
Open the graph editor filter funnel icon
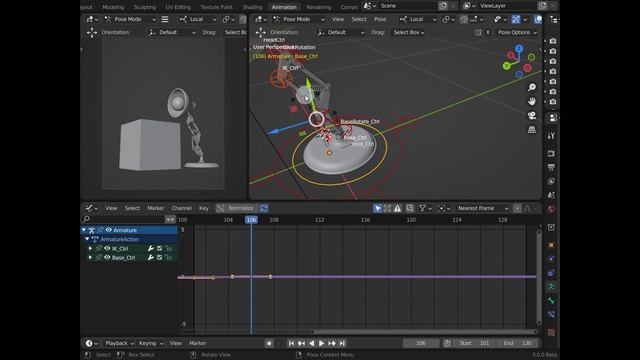pos(422,208)
